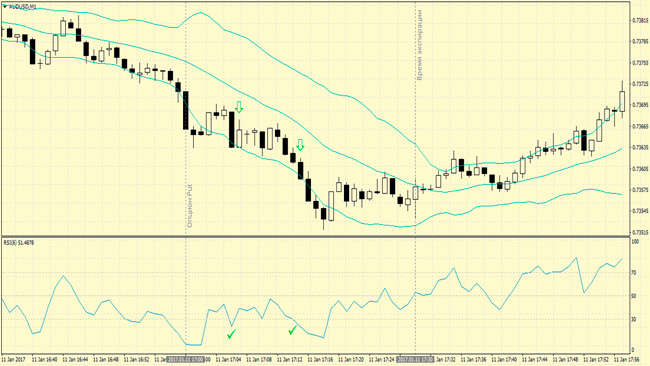The image size is (650, 366).
Task: Select the 'Время экспирации' vertical line label
Action: (420, 45)
